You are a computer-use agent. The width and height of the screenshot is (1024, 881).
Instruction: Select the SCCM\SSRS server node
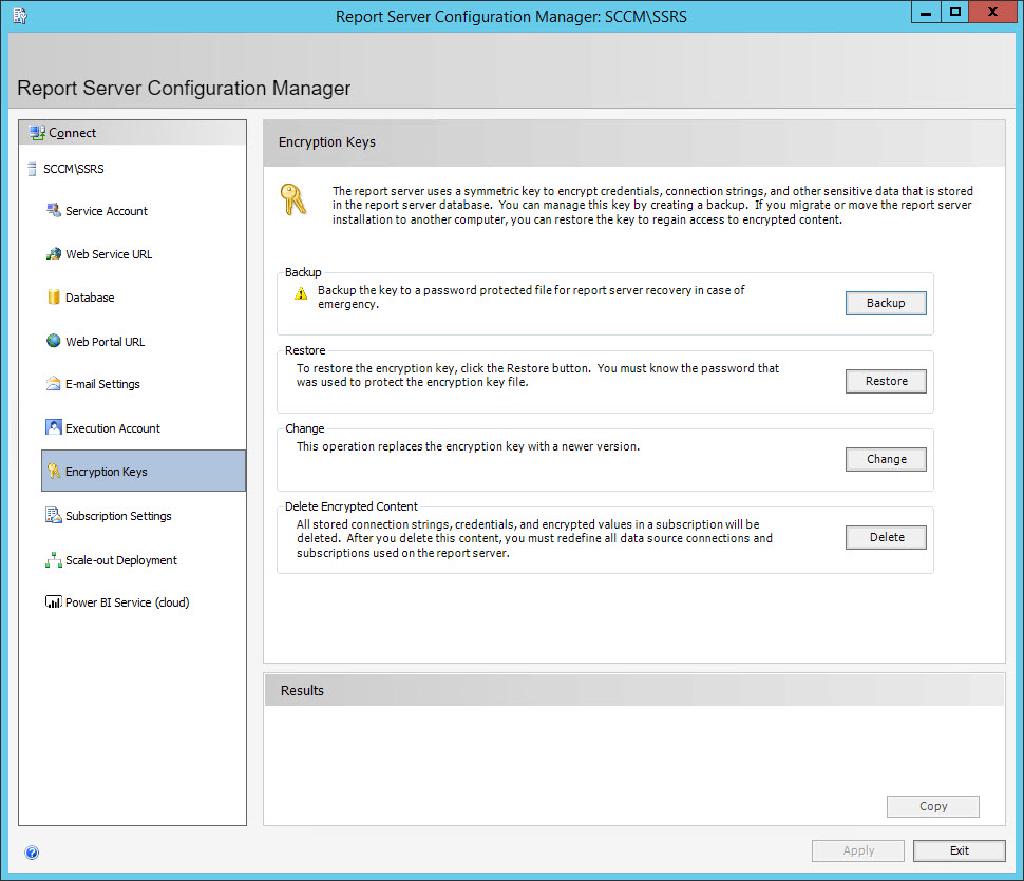[72, 168]
